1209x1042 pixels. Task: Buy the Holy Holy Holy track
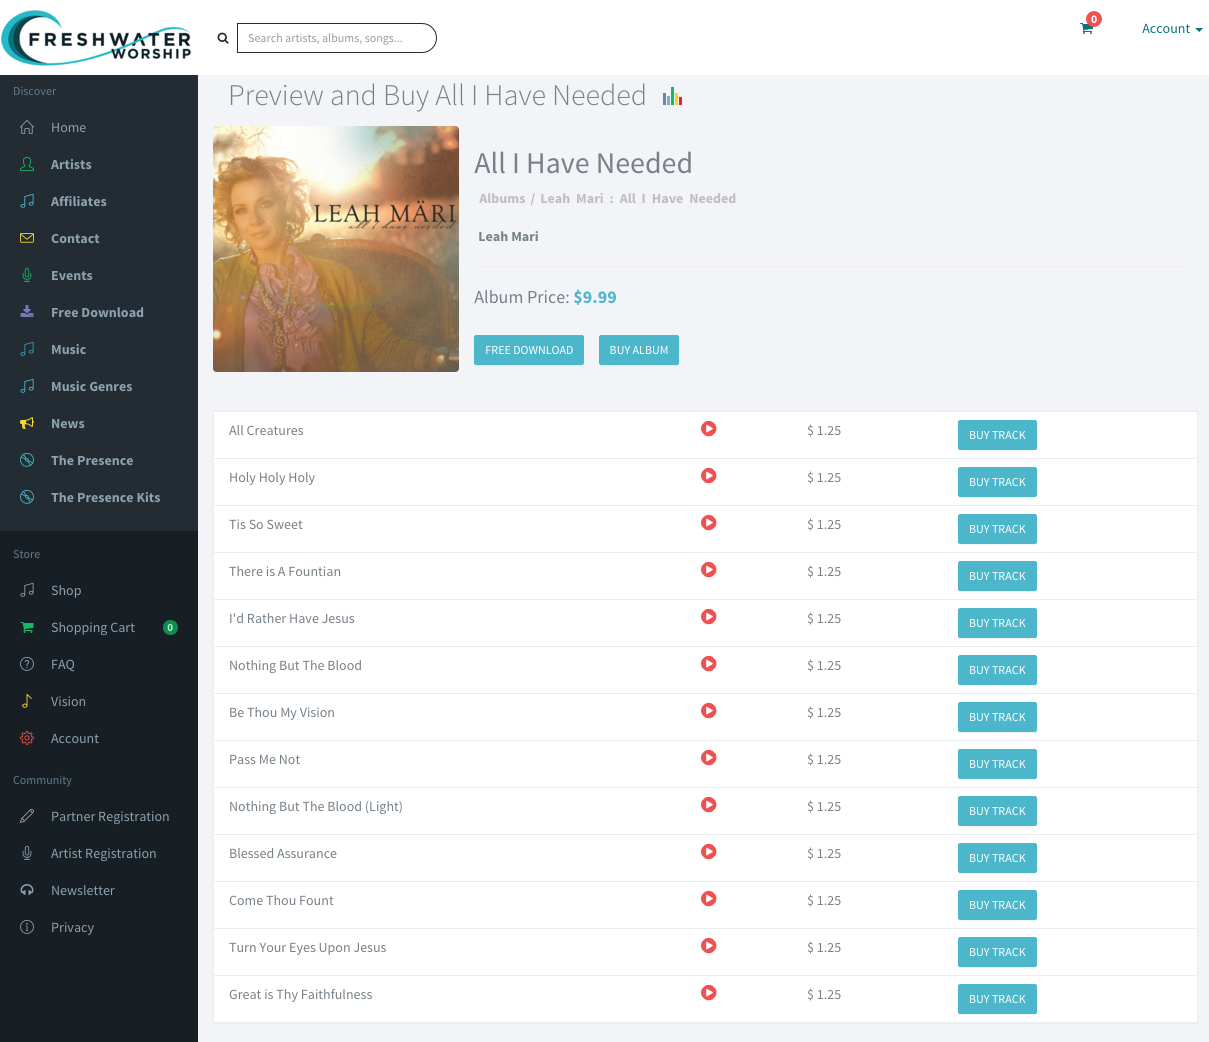[997, 482]
